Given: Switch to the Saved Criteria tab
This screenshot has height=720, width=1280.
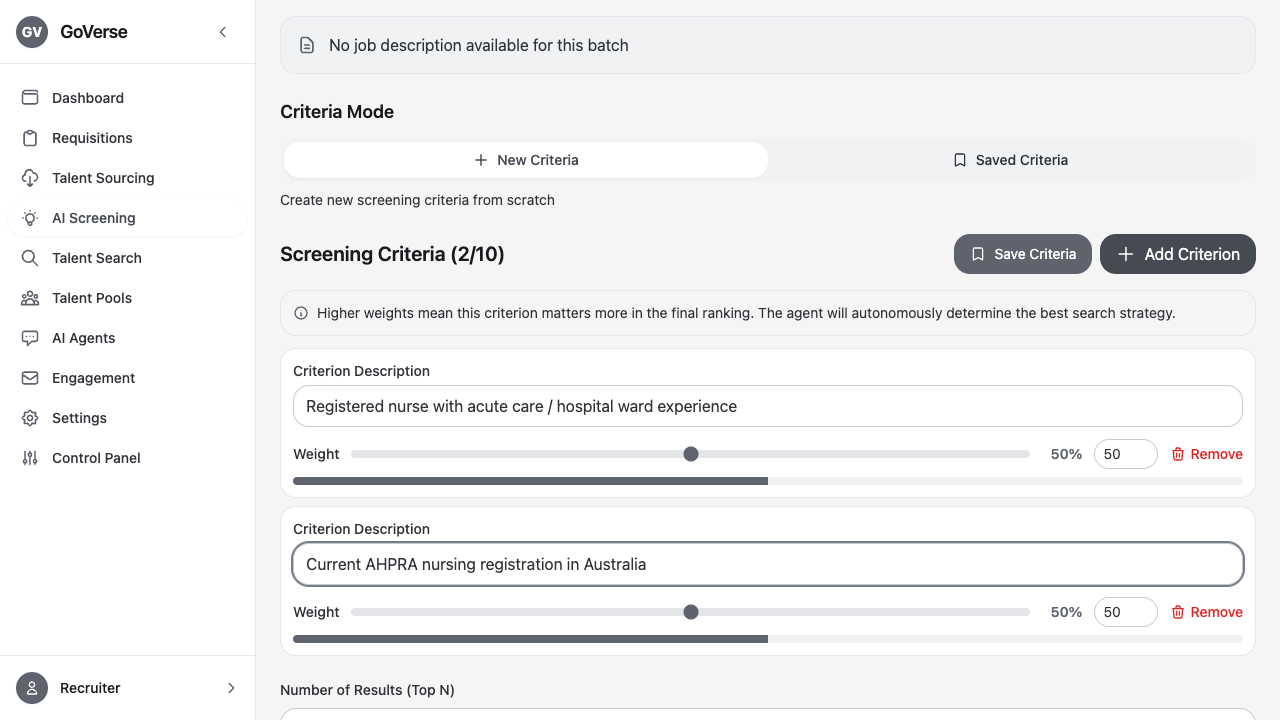Looking at the screenshot, I should [1010, 160].
